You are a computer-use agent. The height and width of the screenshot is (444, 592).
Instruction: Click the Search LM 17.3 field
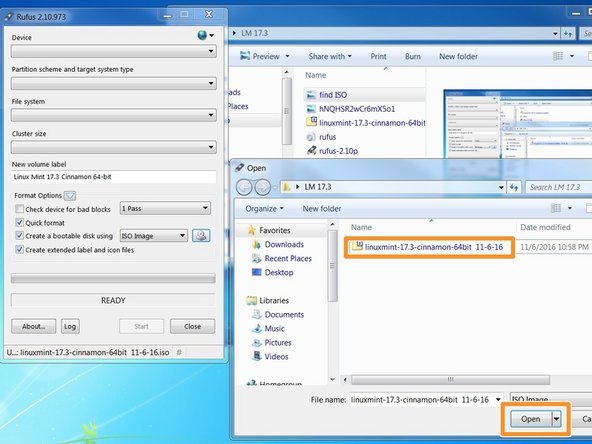point(559,187)
